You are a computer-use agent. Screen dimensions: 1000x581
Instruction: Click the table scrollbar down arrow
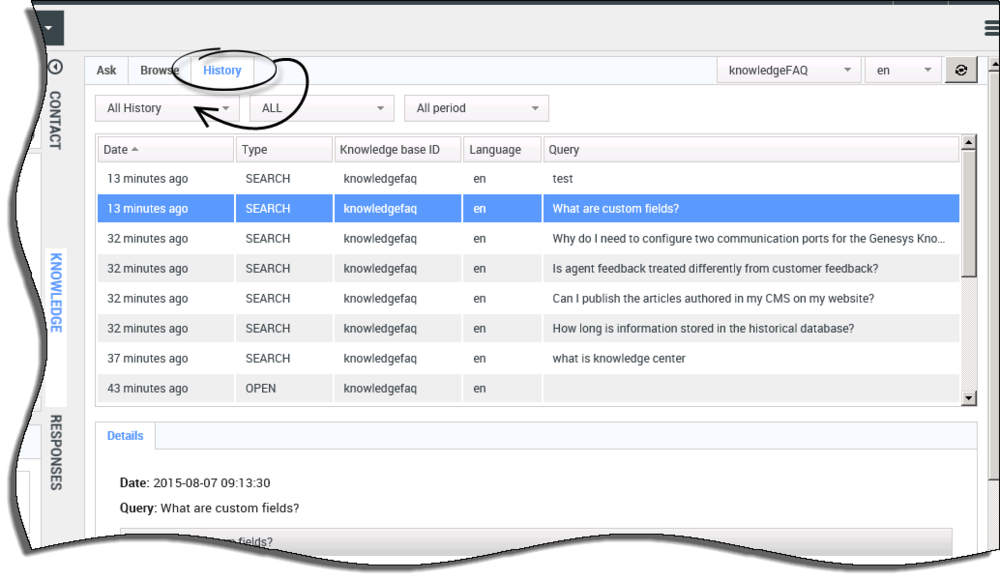click(x=969, y=398)
